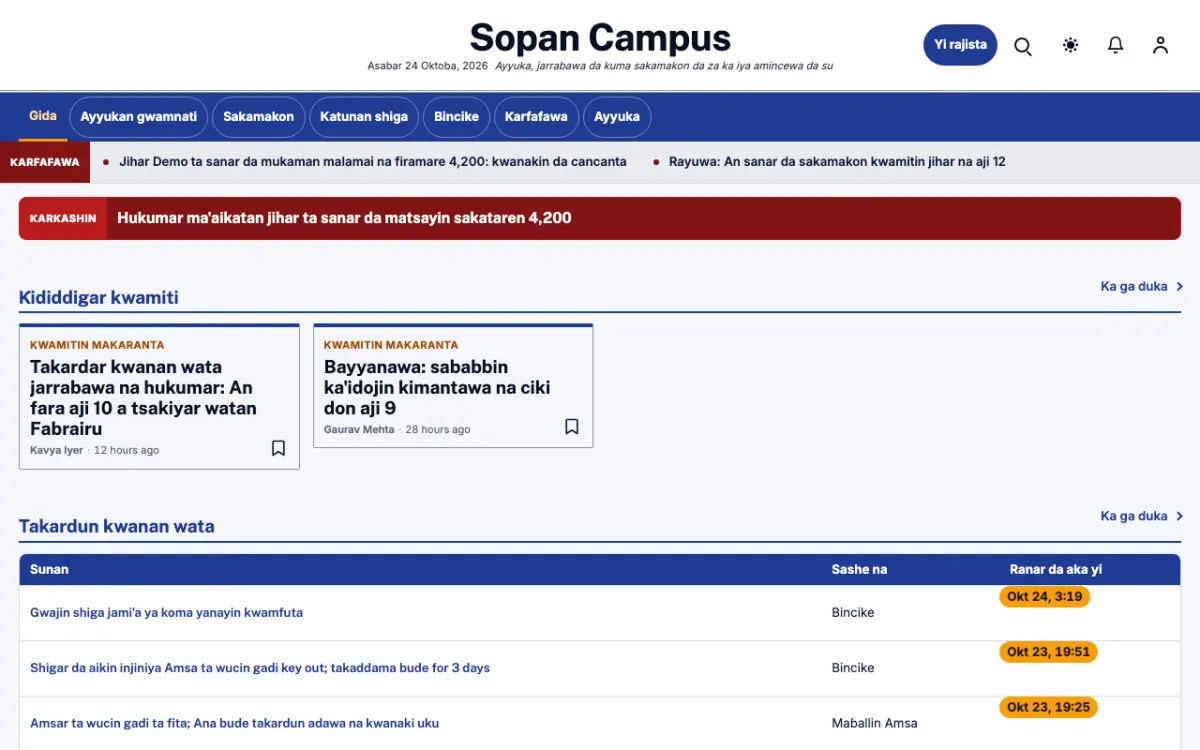Open the breaking headline 'Hukumar ma'aikatan jihar'
Viewport: 1200px width, 750px height.
[x=344, y=218]
